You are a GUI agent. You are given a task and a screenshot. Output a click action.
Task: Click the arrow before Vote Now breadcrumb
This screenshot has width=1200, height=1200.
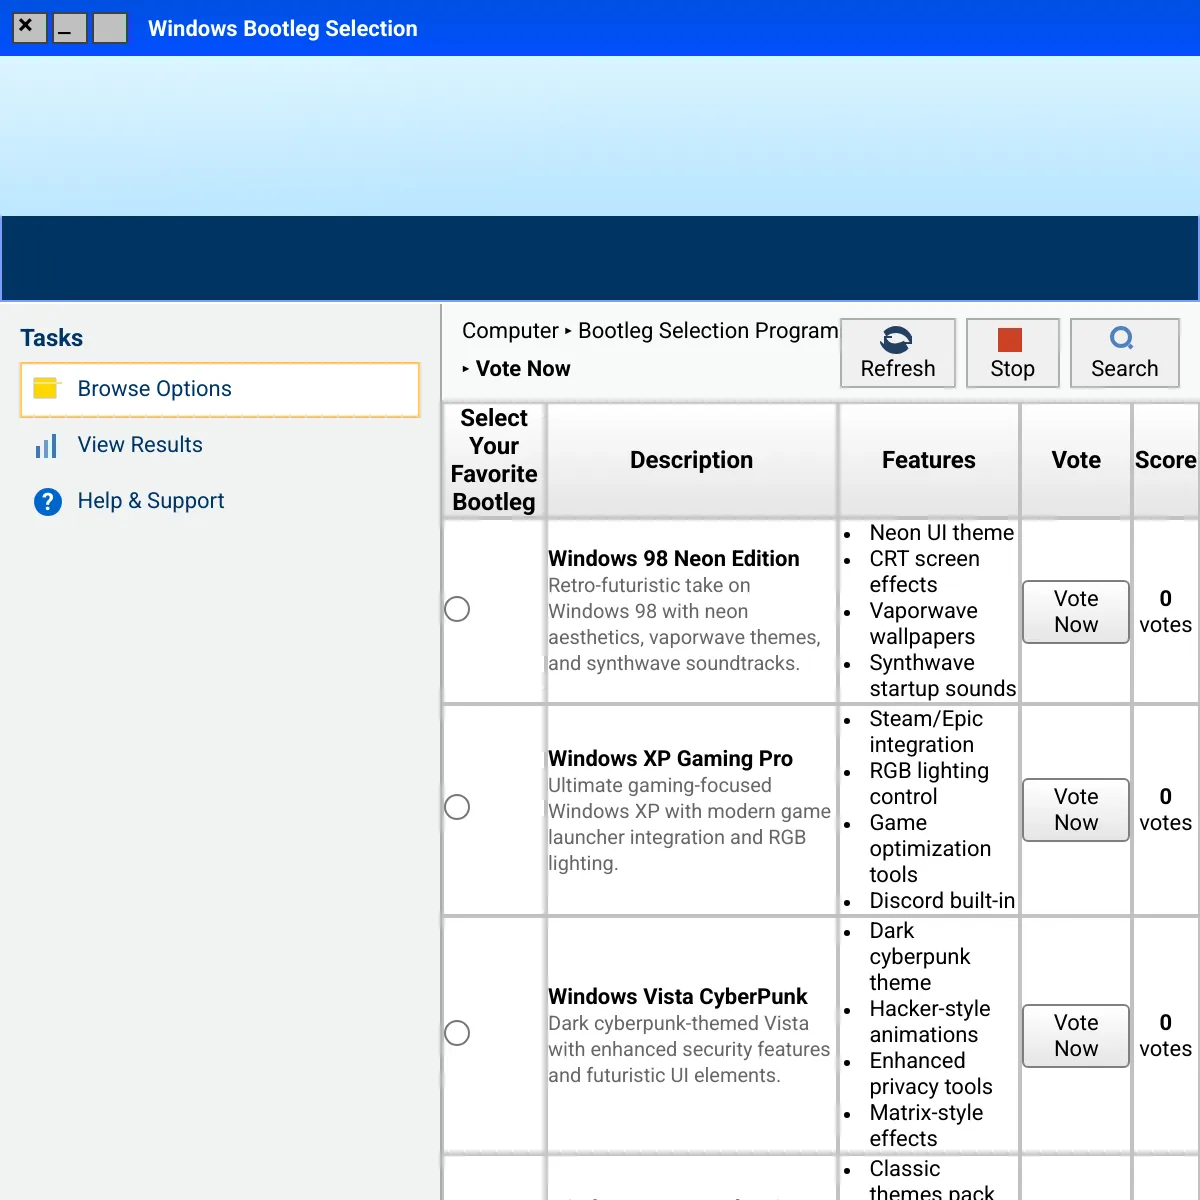466,369
